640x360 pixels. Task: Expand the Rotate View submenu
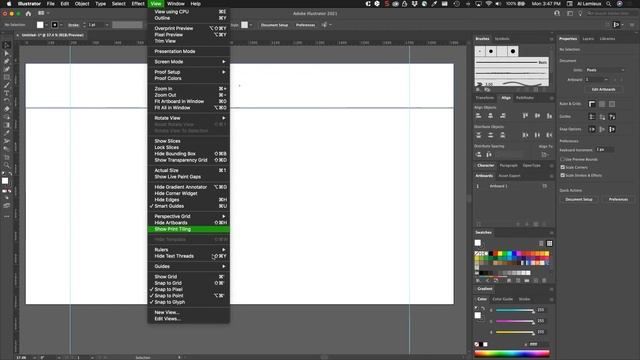coord(189,118)
